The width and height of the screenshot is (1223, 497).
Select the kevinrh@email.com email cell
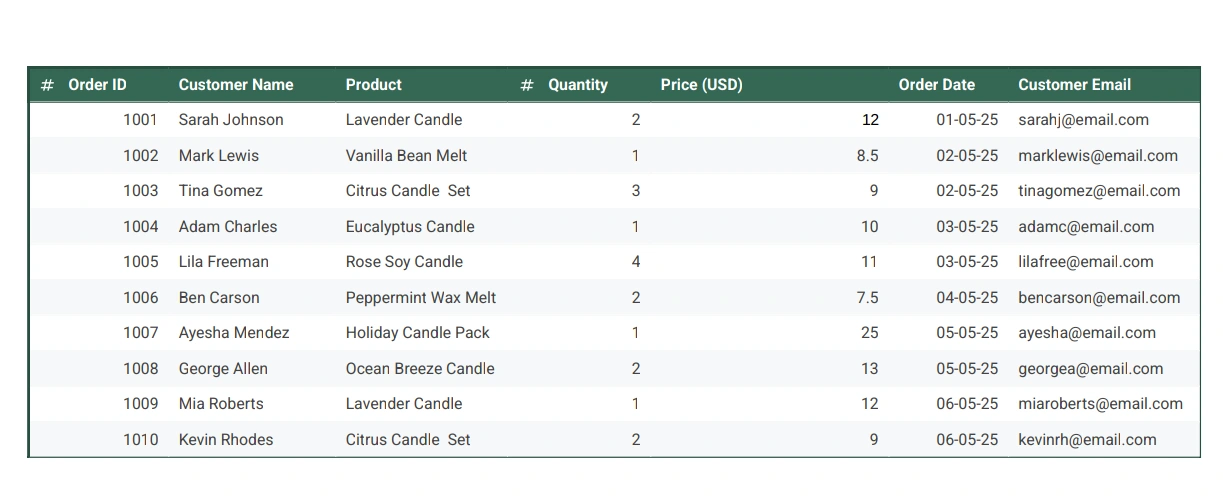(x=1086, y=440)
